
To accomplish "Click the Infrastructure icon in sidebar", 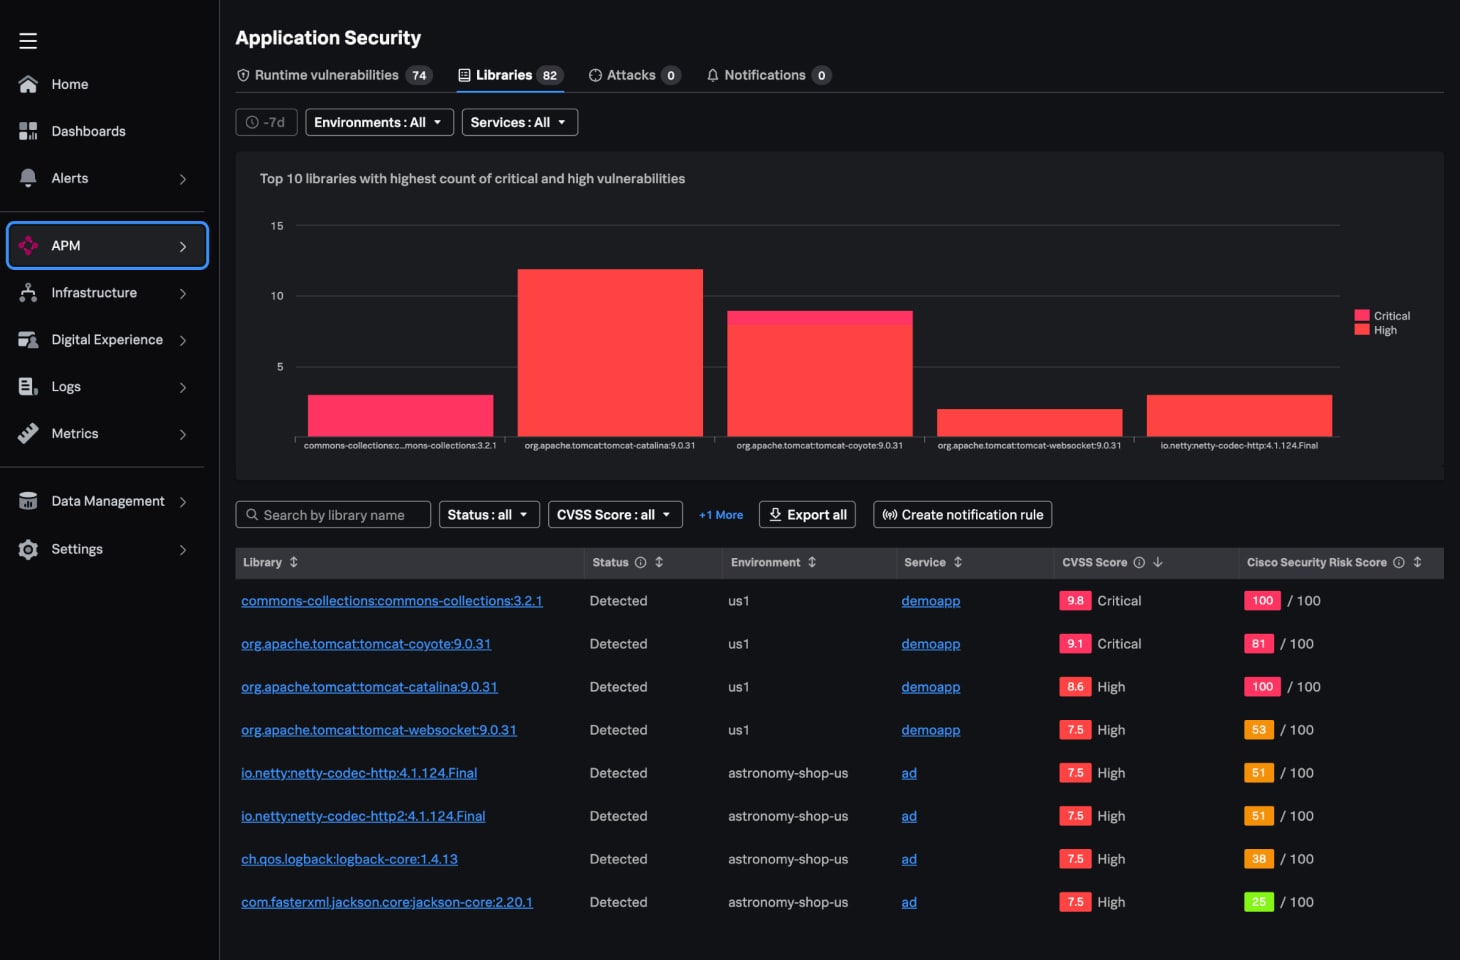I will [28, 293].
